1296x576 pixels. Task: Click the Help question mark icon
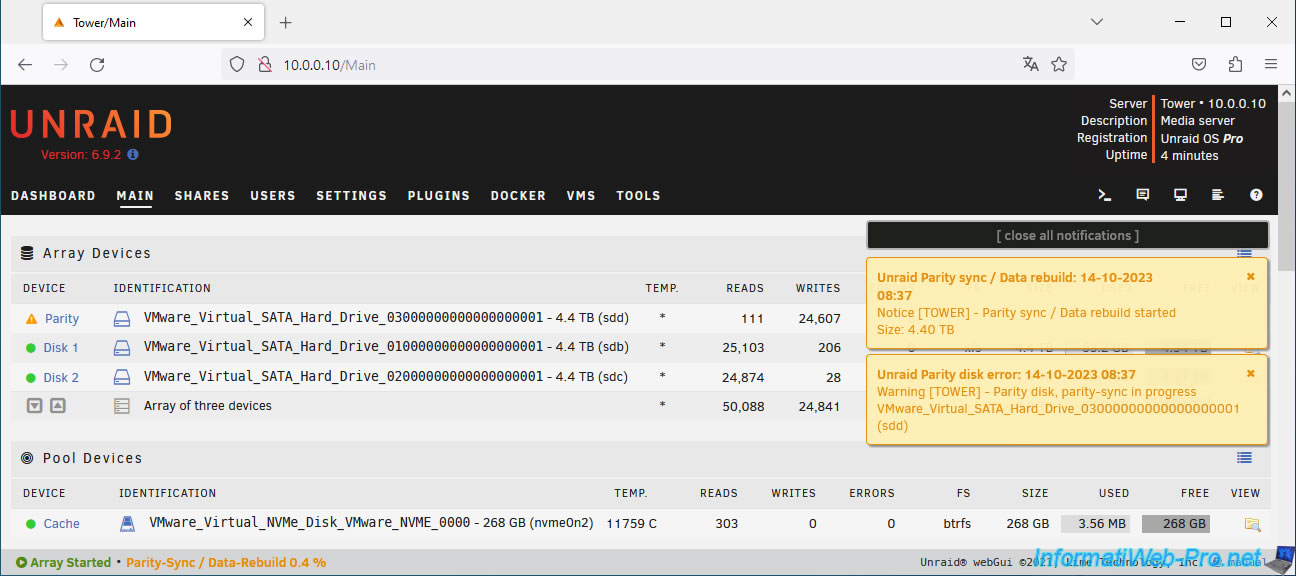click(x=1256, y=195)
